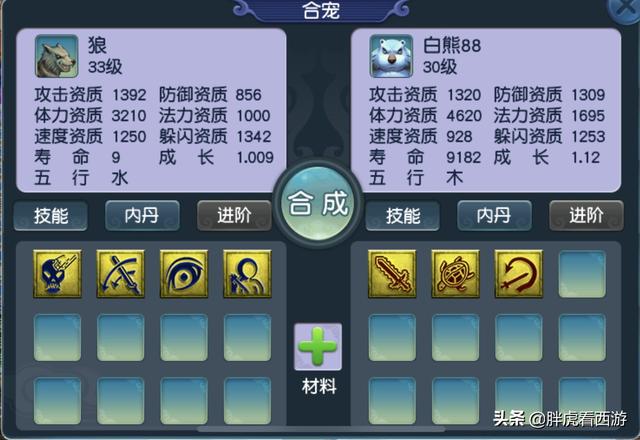Select the red curved arrow skill icon

click(x=519, y=273)
